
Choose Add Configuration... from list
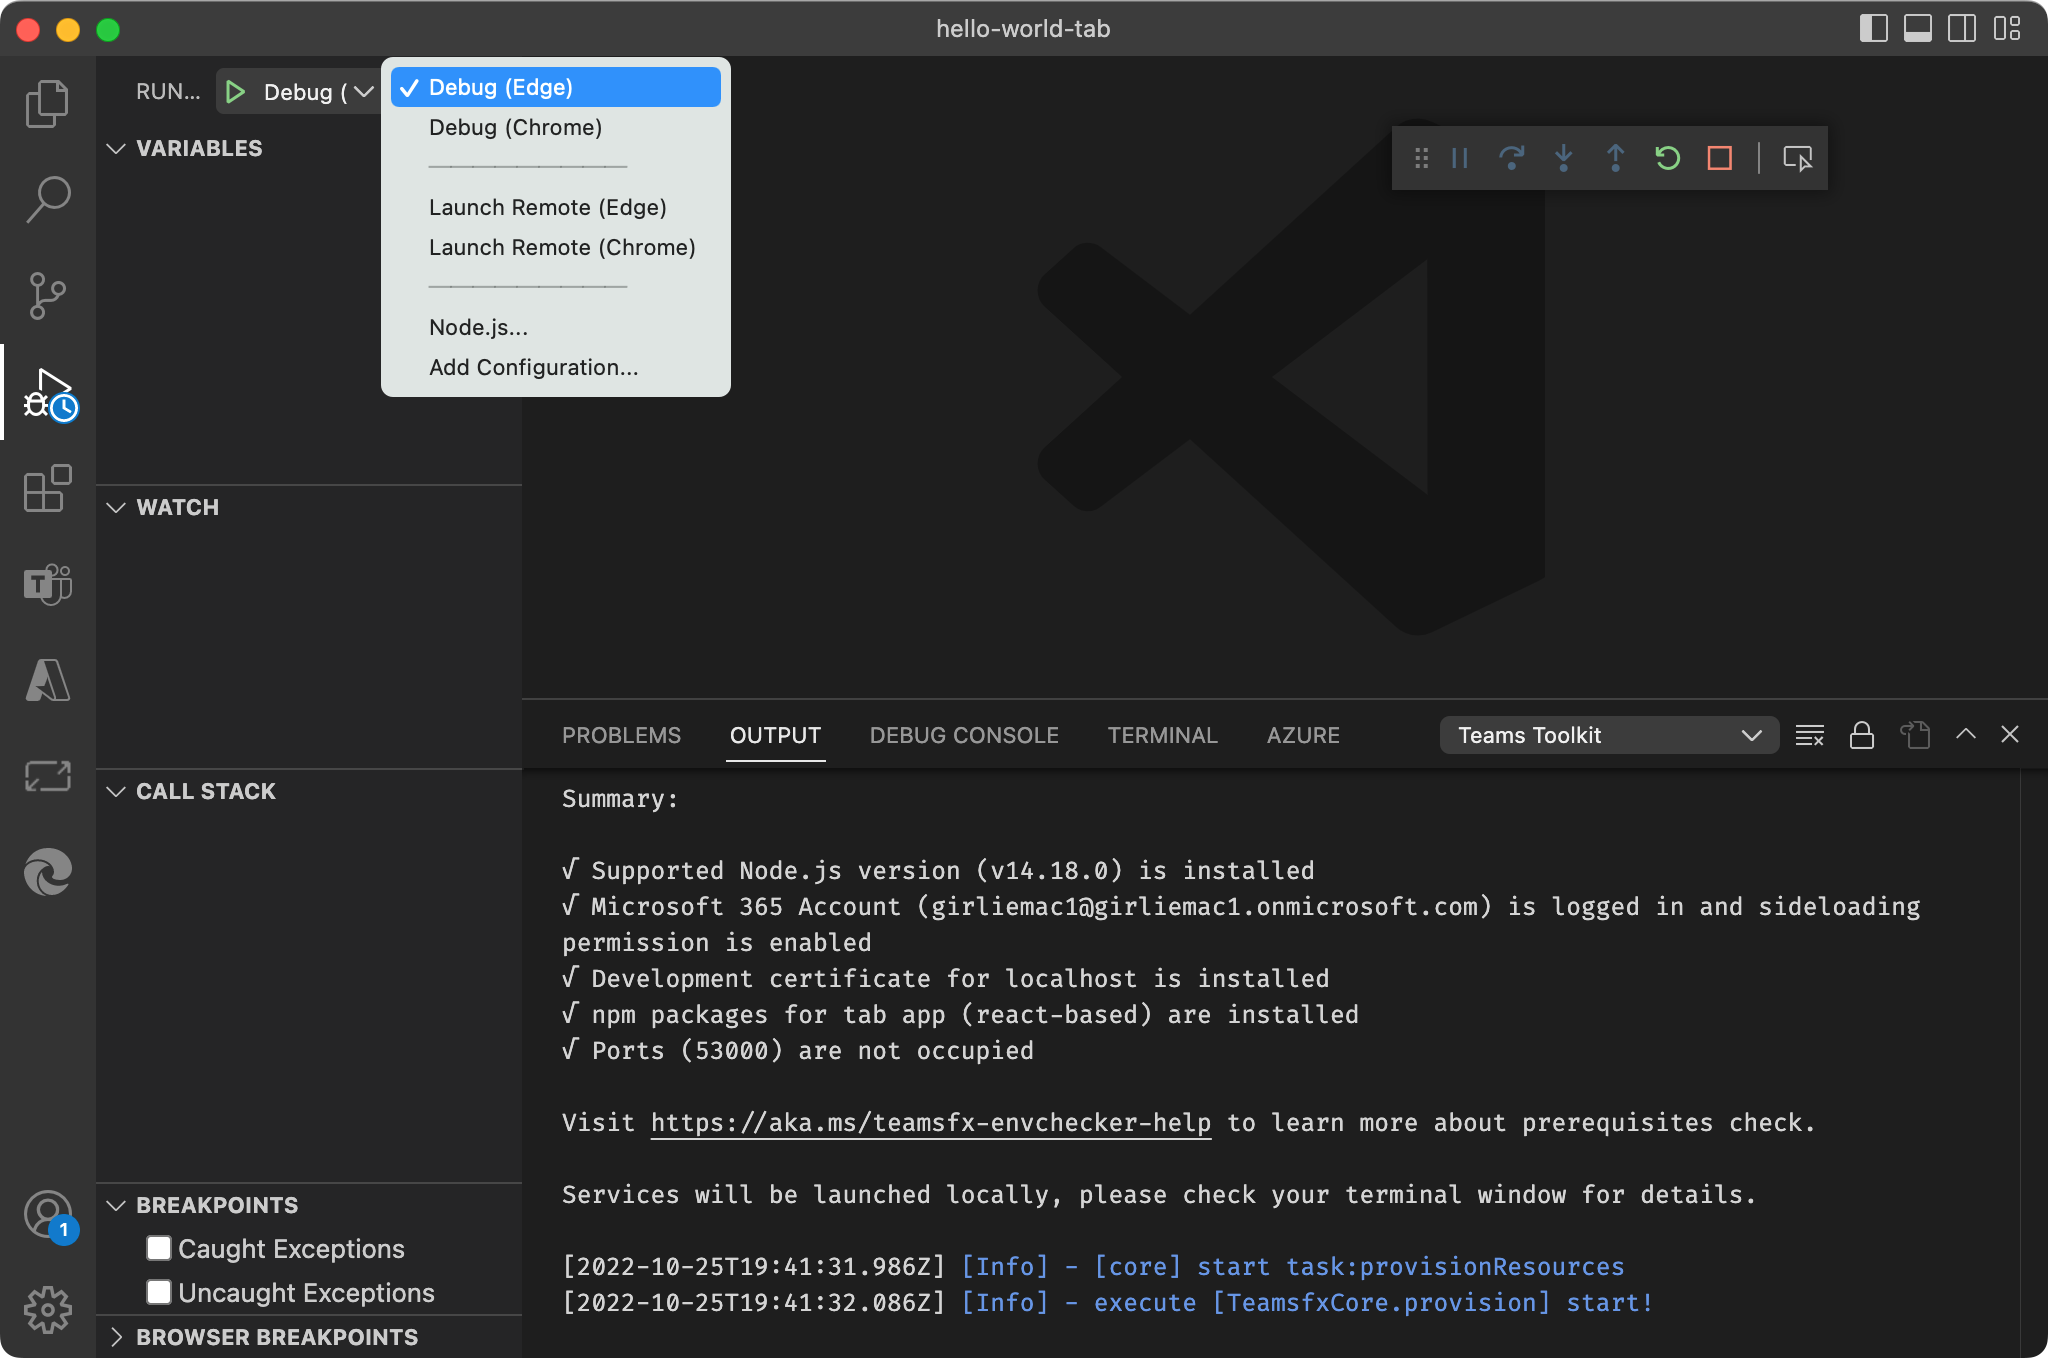(x=533, y=367)
